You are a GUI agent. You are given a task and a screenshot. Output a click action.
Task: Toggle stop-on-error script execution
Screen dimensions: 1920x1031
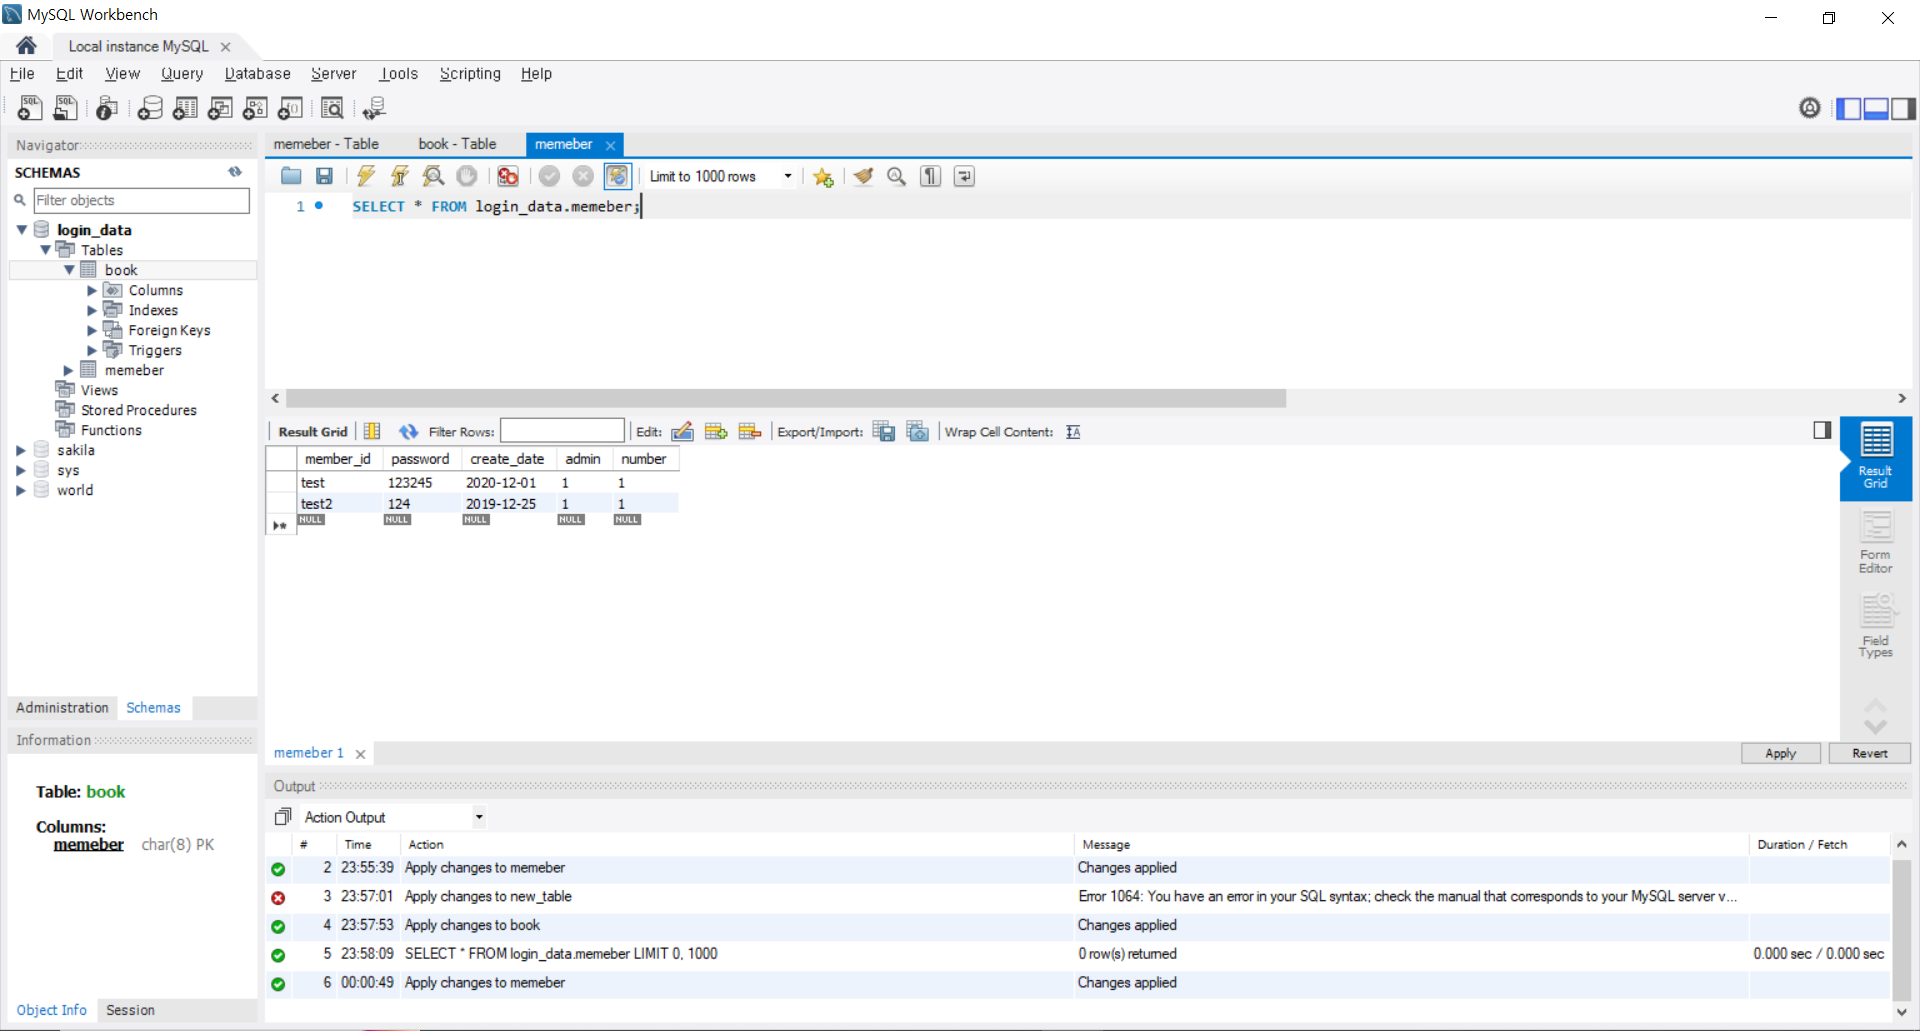(508, 176)
